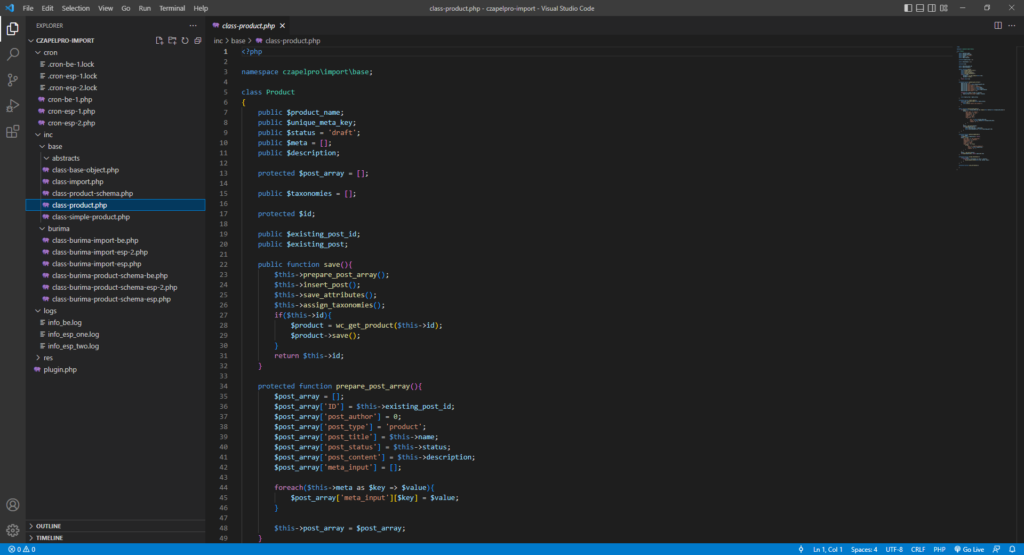
Task: Click the feedback icon in status bar
Action: tap(997, 549)
